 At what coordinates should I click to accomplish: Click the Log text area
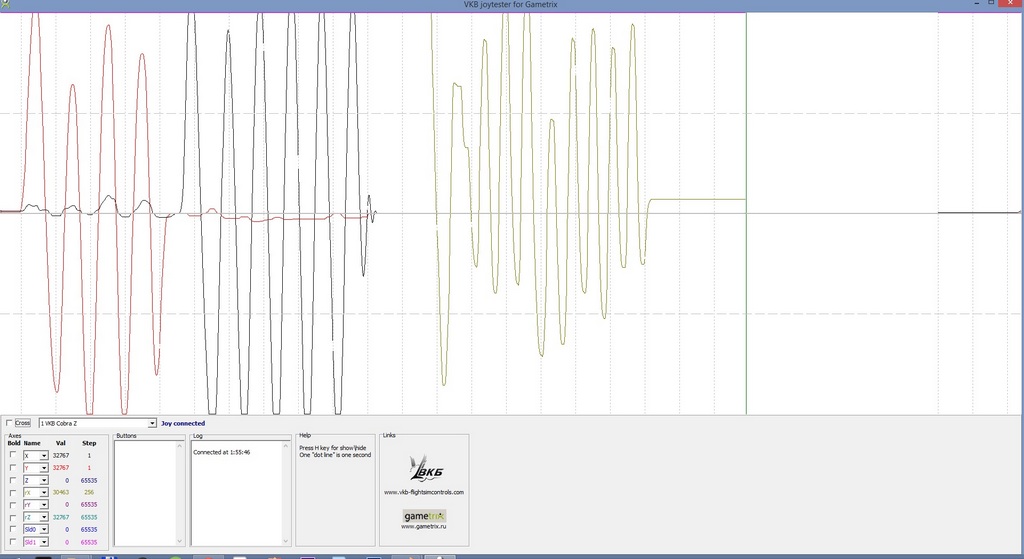[x=240, y=495]
